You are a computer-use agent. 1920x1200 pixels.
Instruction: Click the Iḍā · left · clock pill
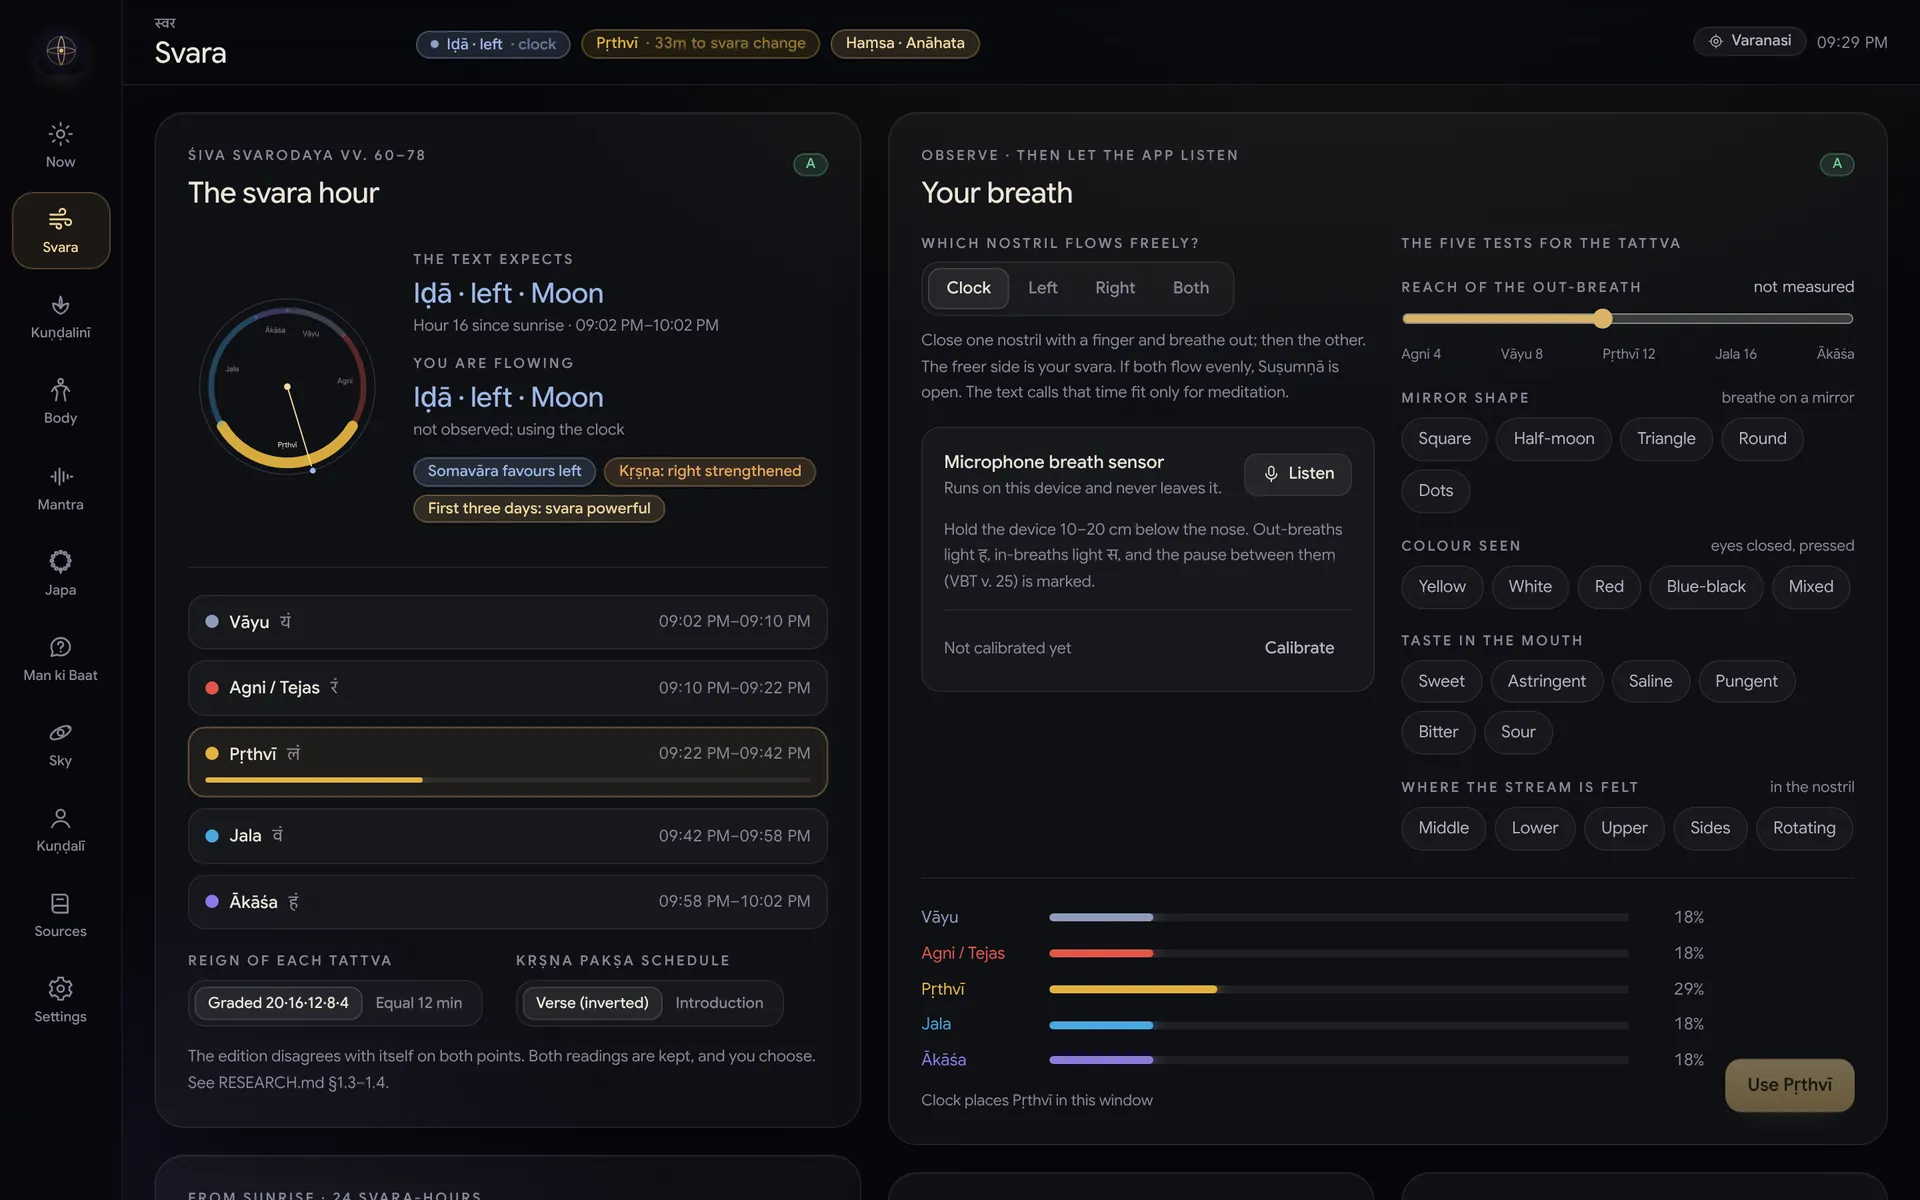tap(493, 44)
